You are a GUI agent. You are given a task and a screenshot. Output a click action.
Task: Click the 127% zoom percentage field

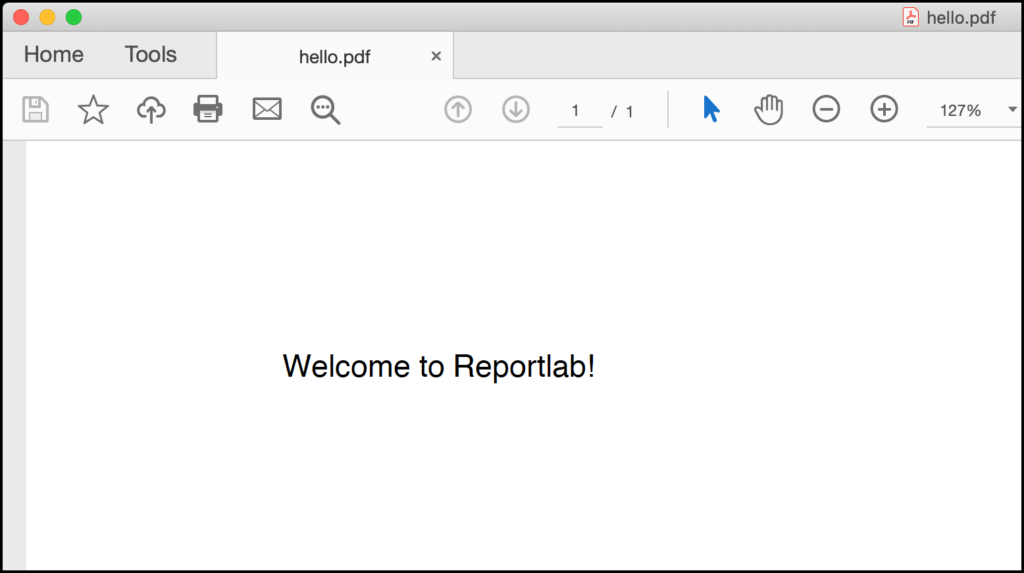point(961,110)
